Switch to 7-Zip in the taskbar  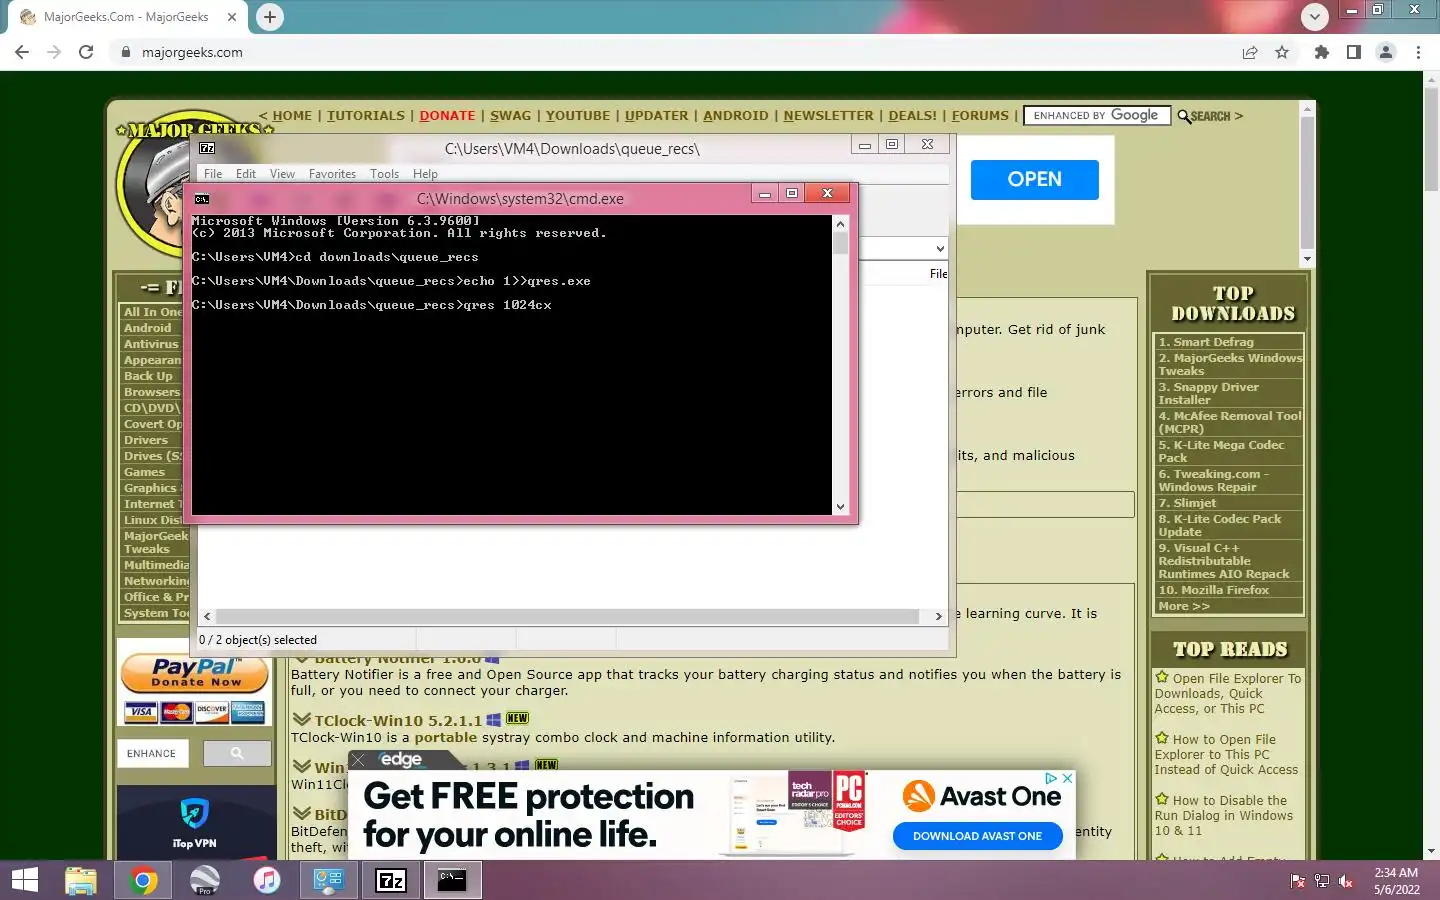pyautogui.click(x=391, y=880)
